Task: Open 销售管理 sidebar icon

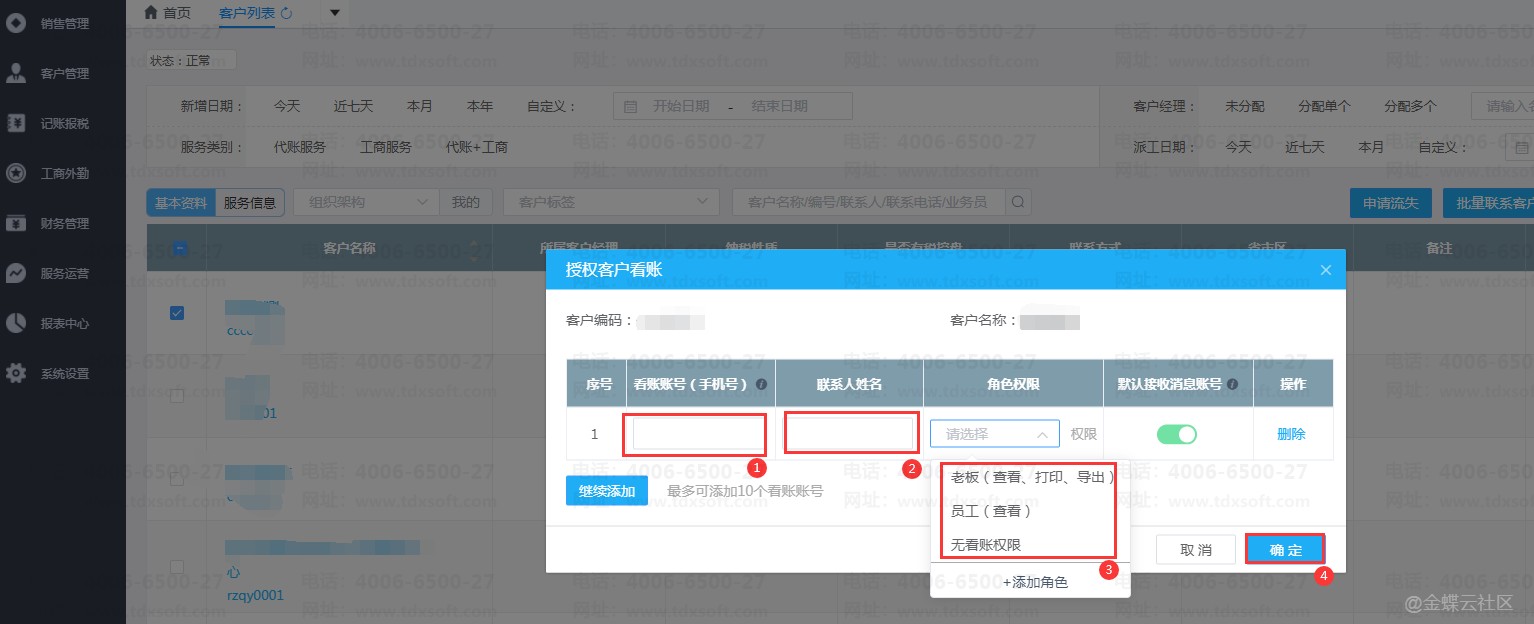Action: point(16,23)
